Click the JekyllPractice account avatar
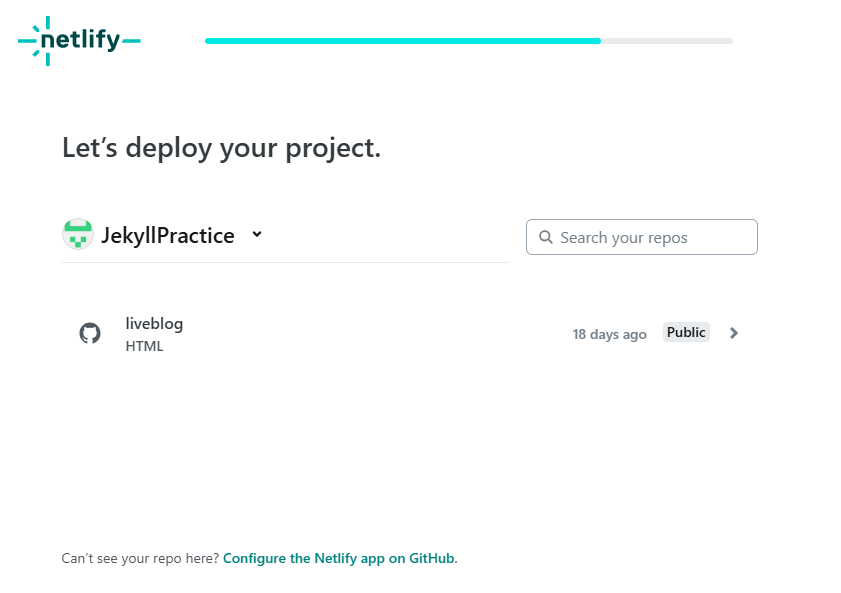The height and width of the screenshot is (593, 841). [x=78, y=234]
